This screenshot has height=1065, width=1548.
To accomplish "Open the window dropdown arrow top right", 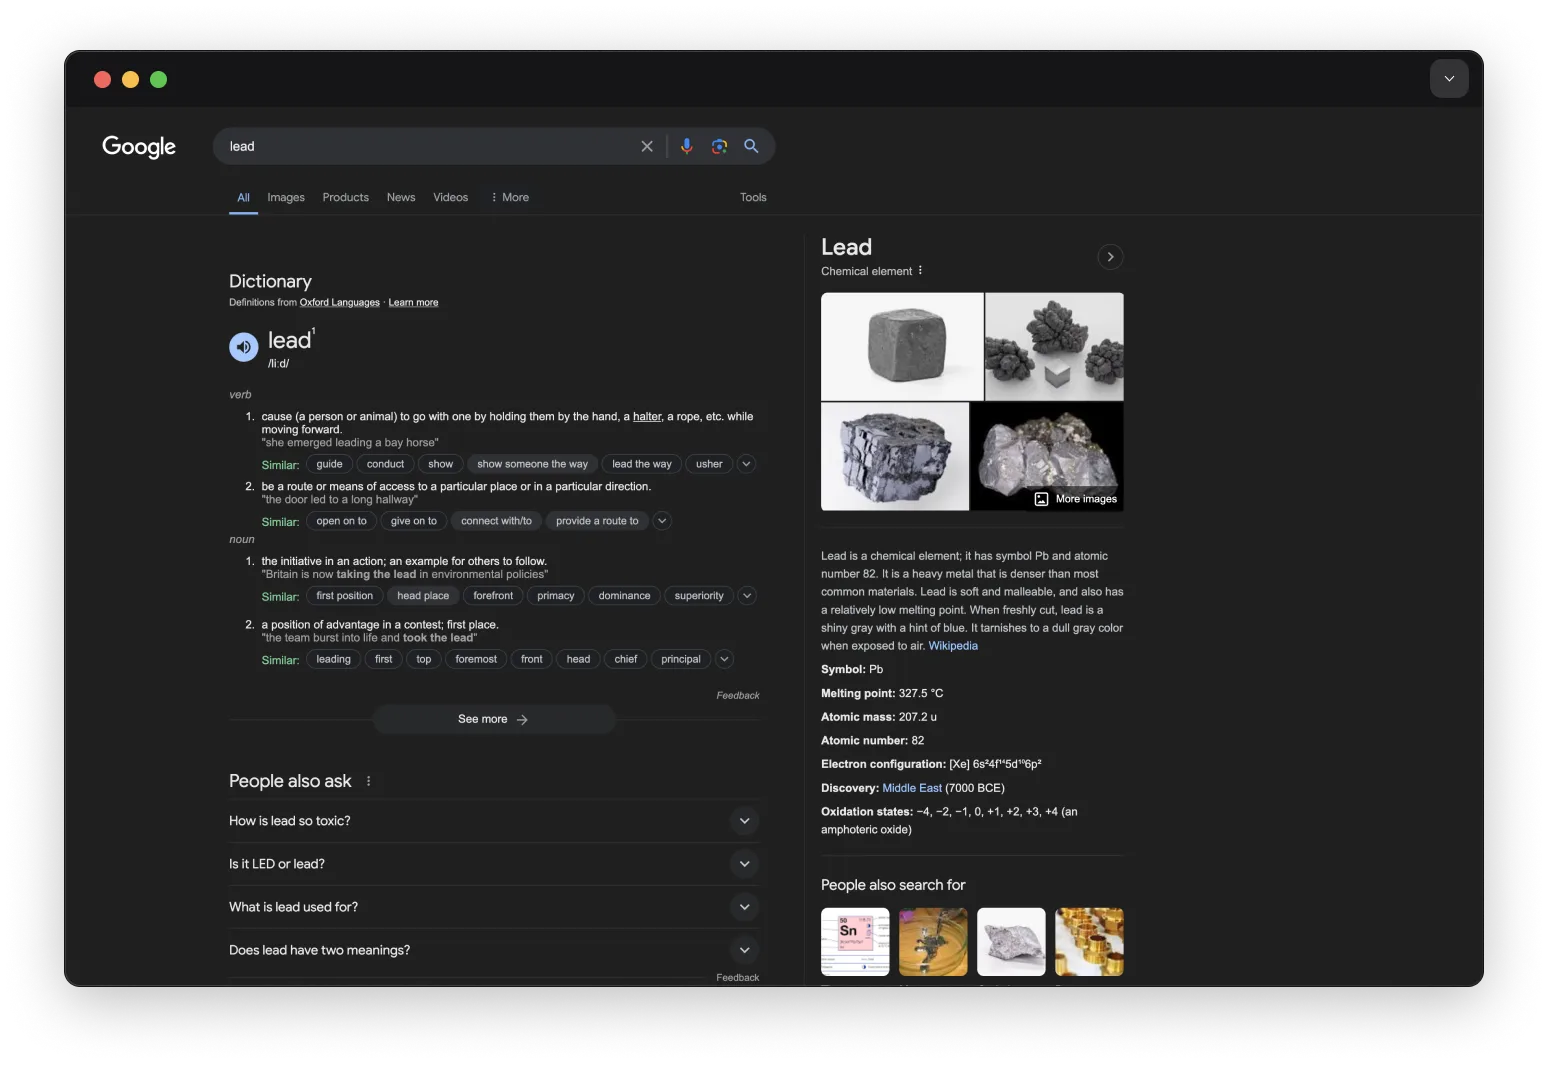I will pos(1449,78).
